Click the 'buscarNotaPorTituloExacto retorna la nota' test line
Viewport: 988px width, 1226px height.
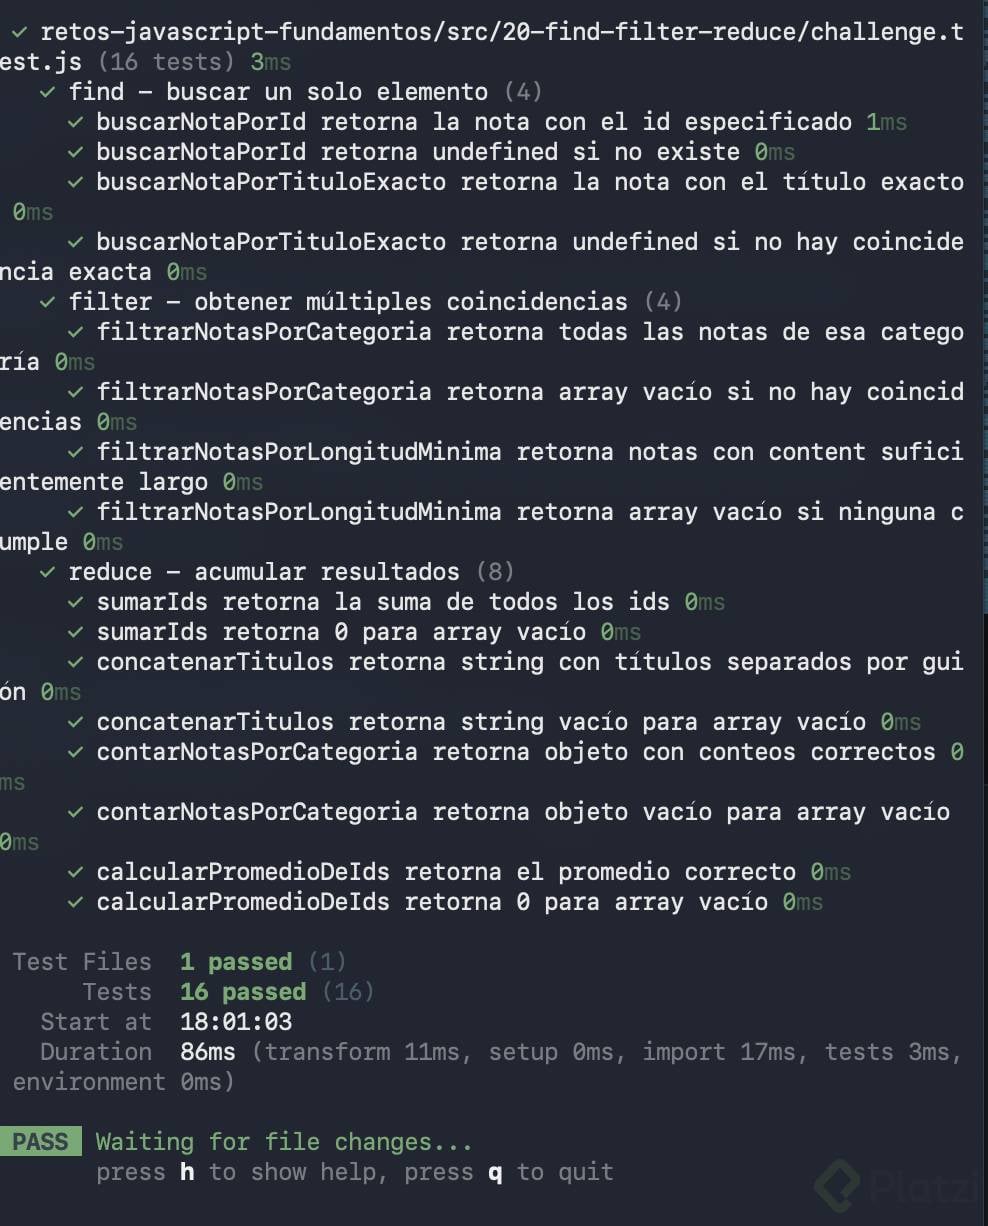point(482,197)
